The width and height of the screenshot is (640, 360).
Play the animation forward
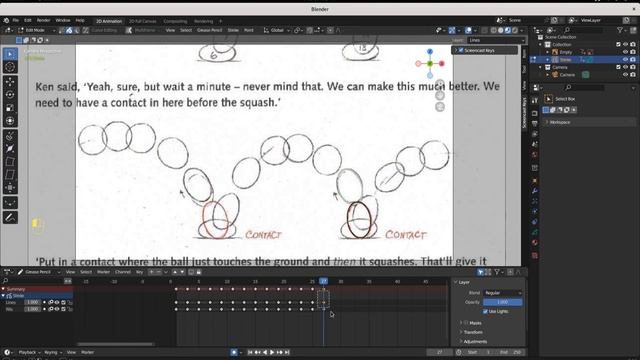(272, 352)
